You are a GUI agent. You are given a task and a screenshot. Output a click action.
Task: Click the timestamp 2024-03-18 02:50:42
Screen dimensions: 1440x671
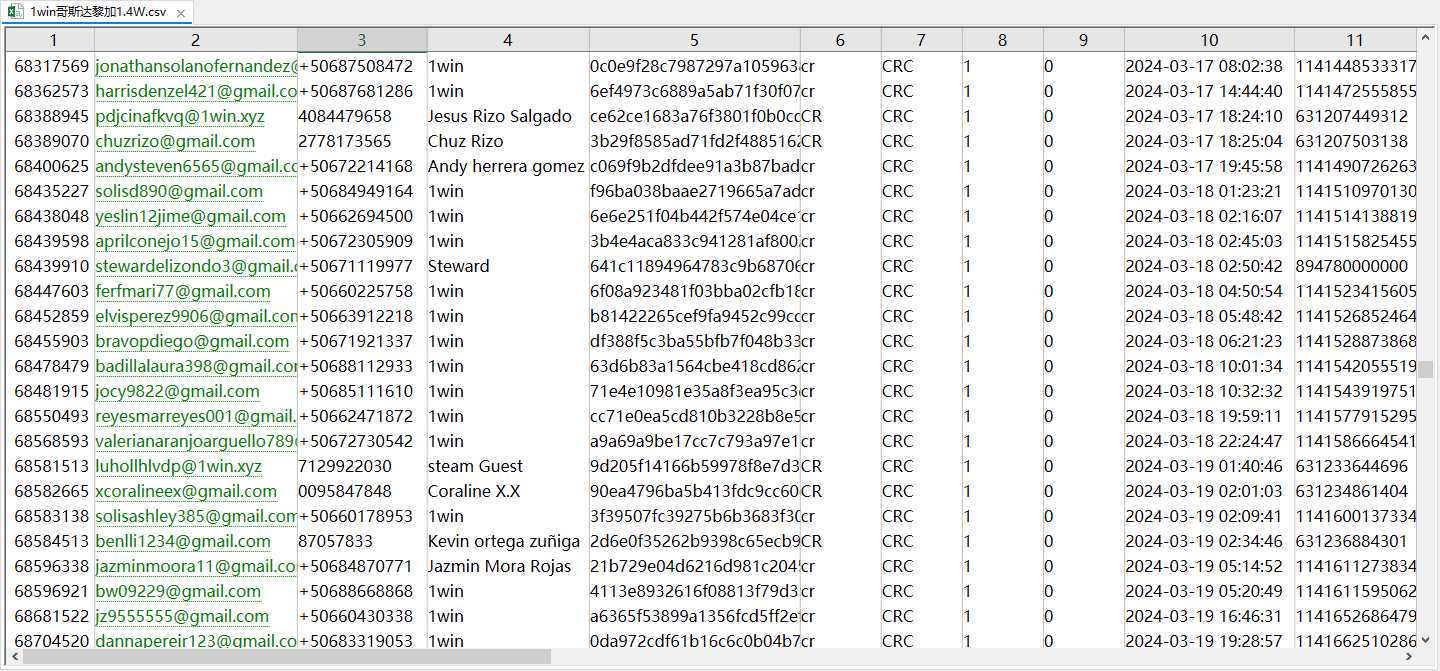(x=1204, y=266)
